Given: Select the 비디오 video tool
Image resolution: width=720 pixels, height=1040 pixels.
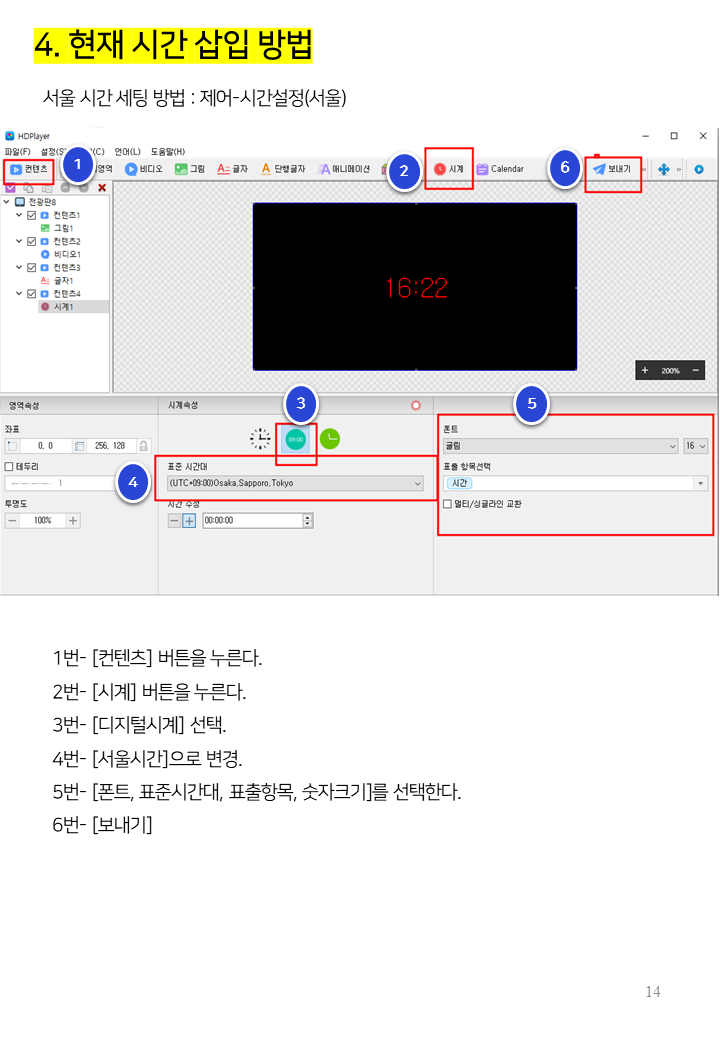Looking at the screenshot, I should [144, 169].
